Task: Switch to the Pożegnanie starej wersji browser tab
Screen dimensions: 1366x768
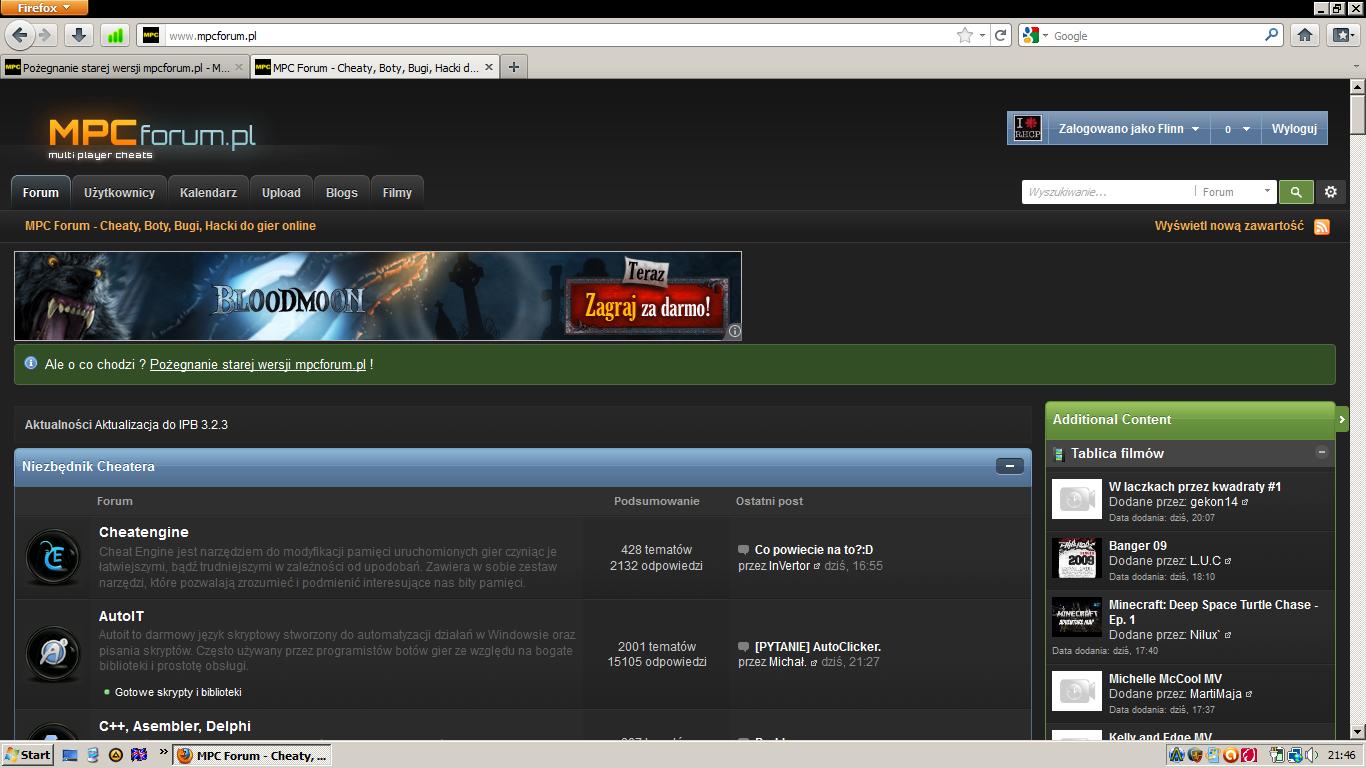Action: click(x=124, y=67)
